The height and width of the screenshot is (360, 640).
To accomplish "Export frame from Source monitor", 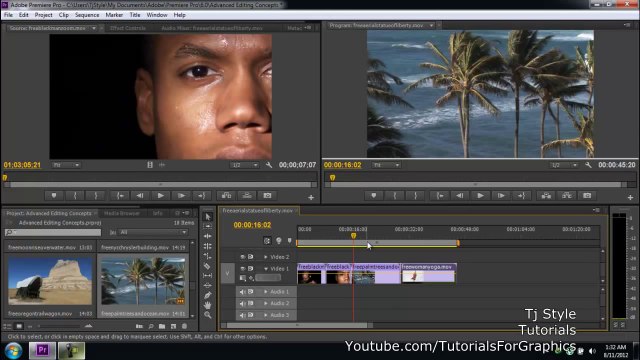I will pyautogui.click(x=267, y=196).
